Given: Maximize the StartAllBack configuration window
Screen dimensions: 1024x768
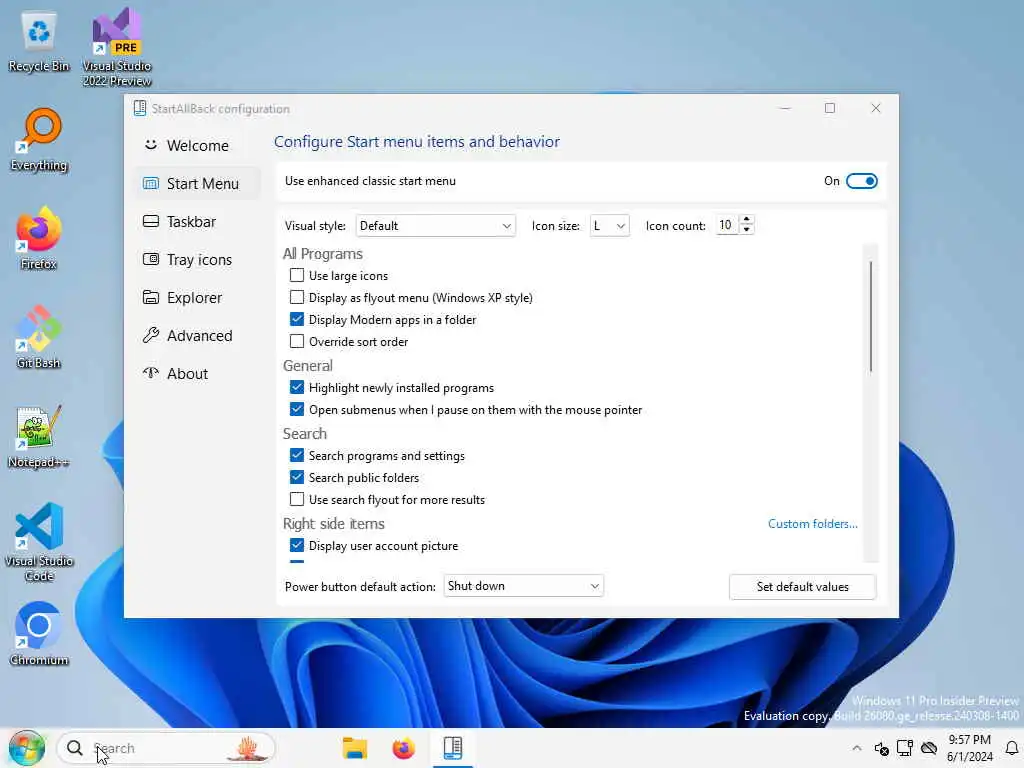Looking at the screenshot, I should pyautogui.click(x=830, y=108).
